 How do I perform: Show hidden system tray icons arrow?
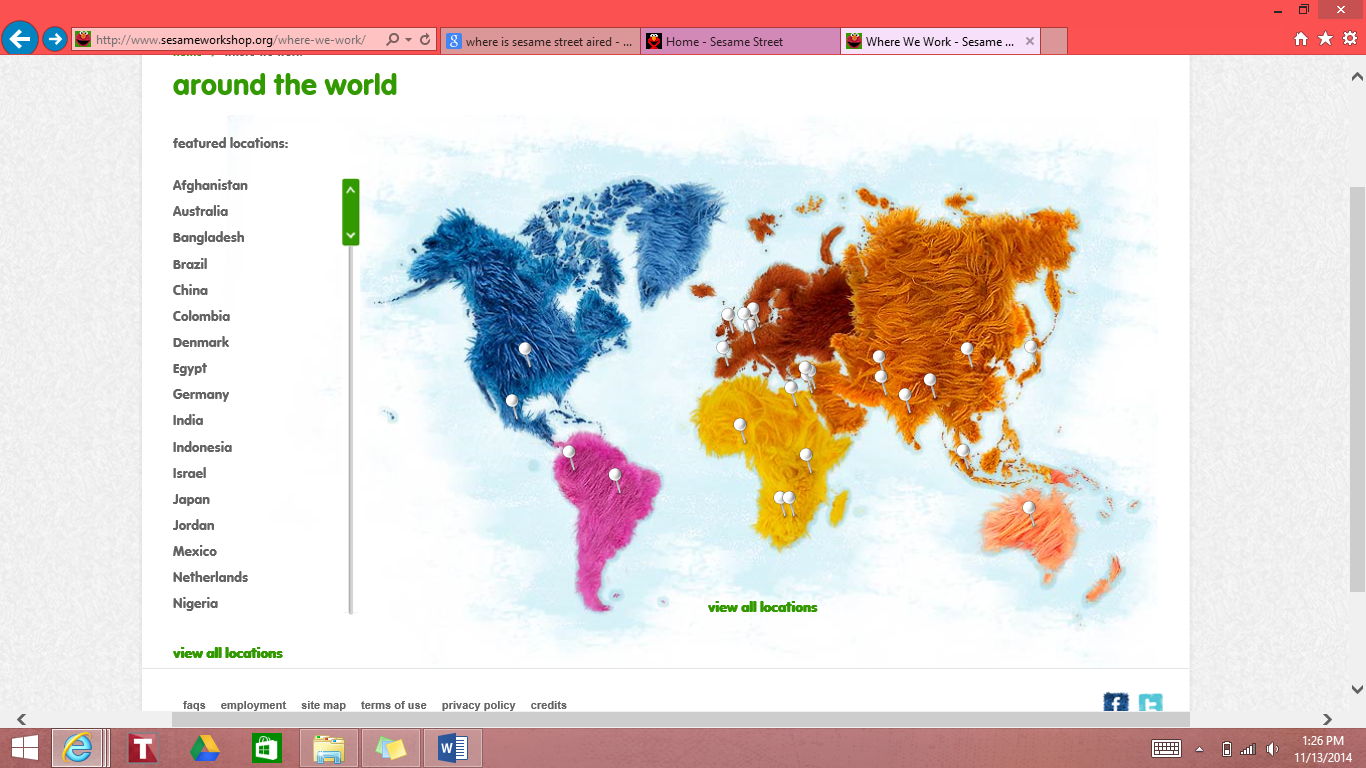(1200, 749)
